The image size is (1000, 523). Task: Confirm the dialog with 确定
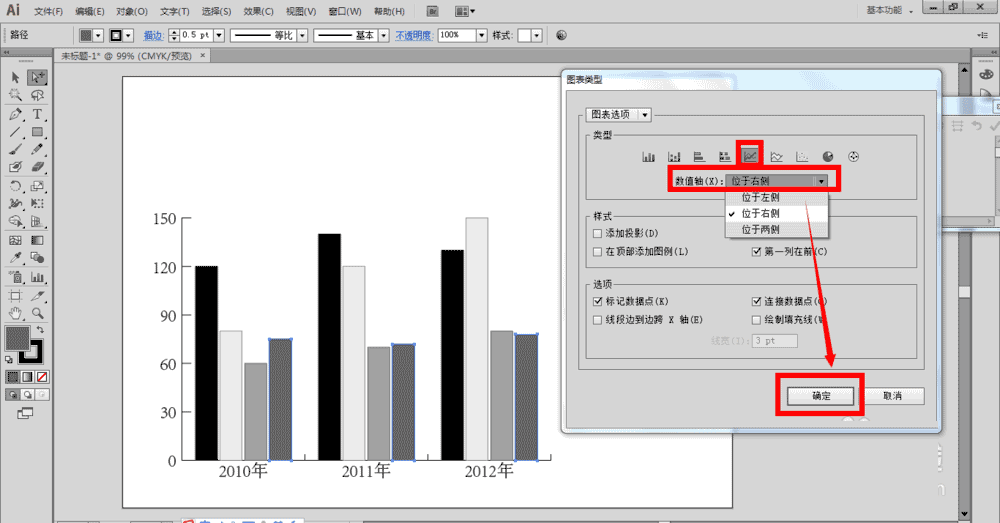coord(820,396)
